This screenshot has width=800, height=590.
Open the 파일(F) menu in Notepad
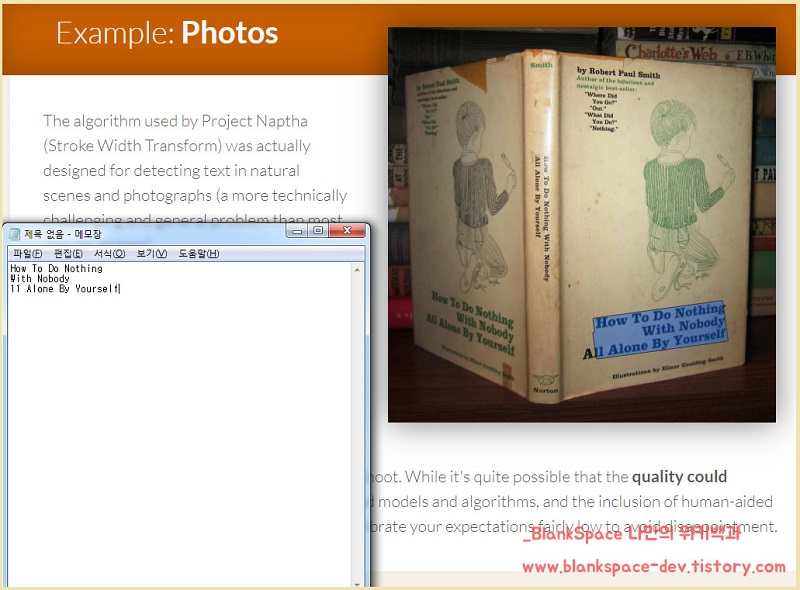point(28,254)
